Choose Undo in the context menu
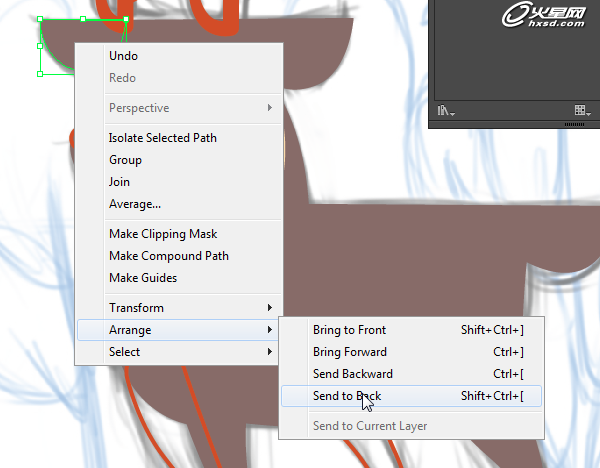The width and height of the screenshot is (600, 468). 179,56
